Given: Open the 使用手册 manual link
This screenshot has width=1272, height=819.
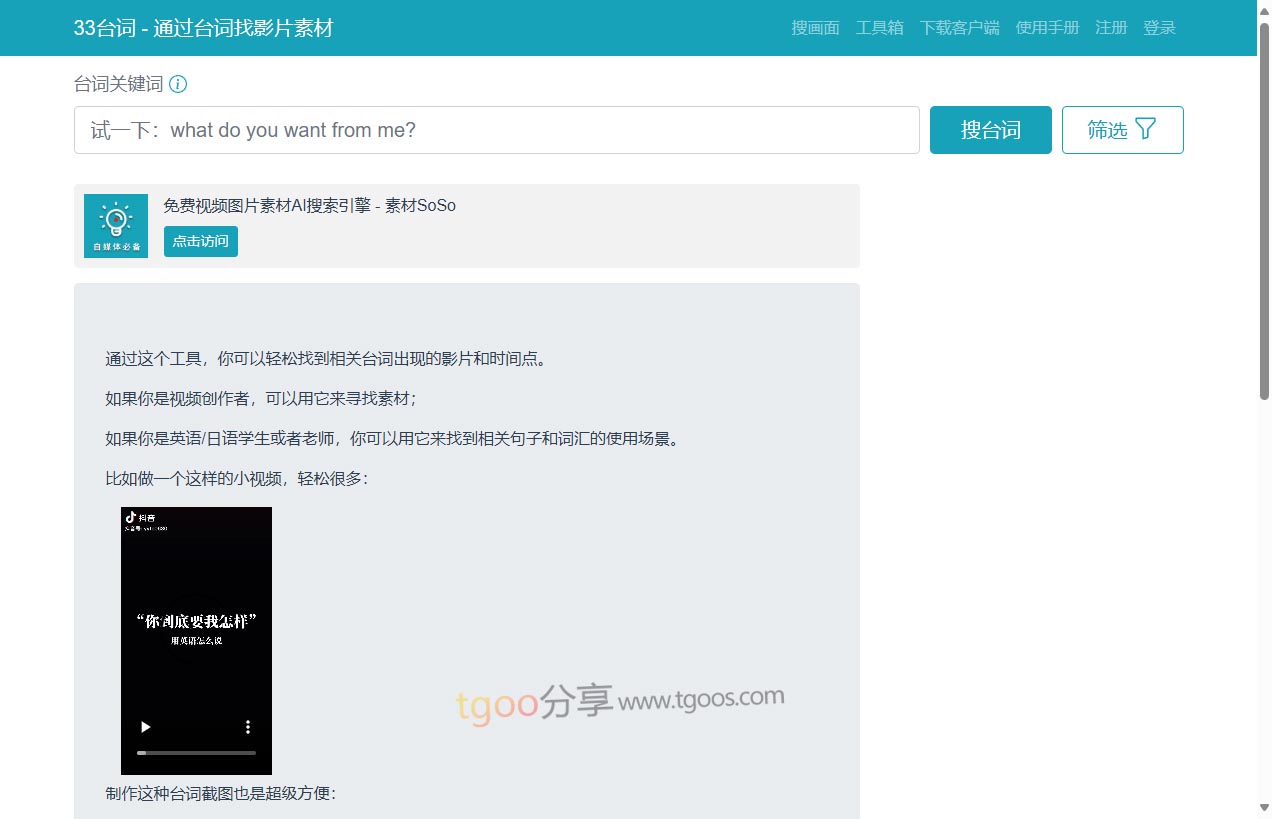Looking at the screenshot, I should point(1047,28).
